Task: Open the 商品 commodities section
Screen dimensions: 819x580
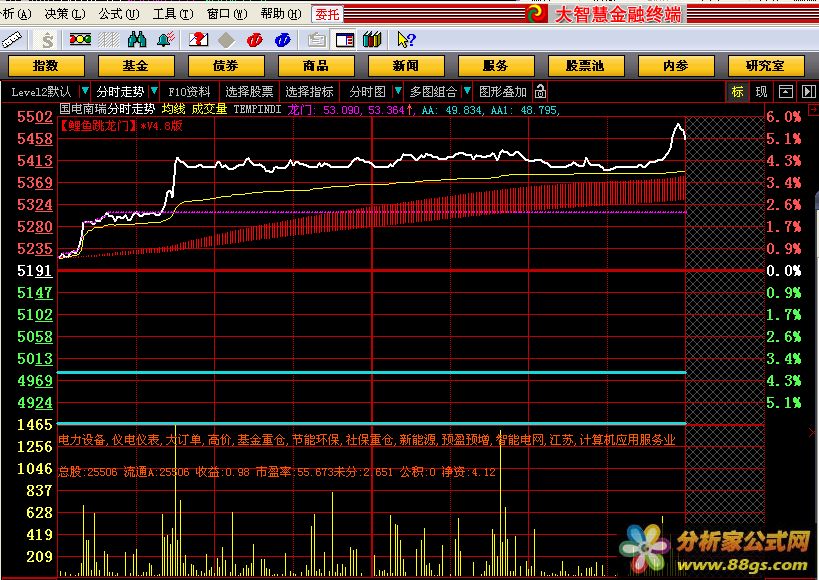Action: 316,66
